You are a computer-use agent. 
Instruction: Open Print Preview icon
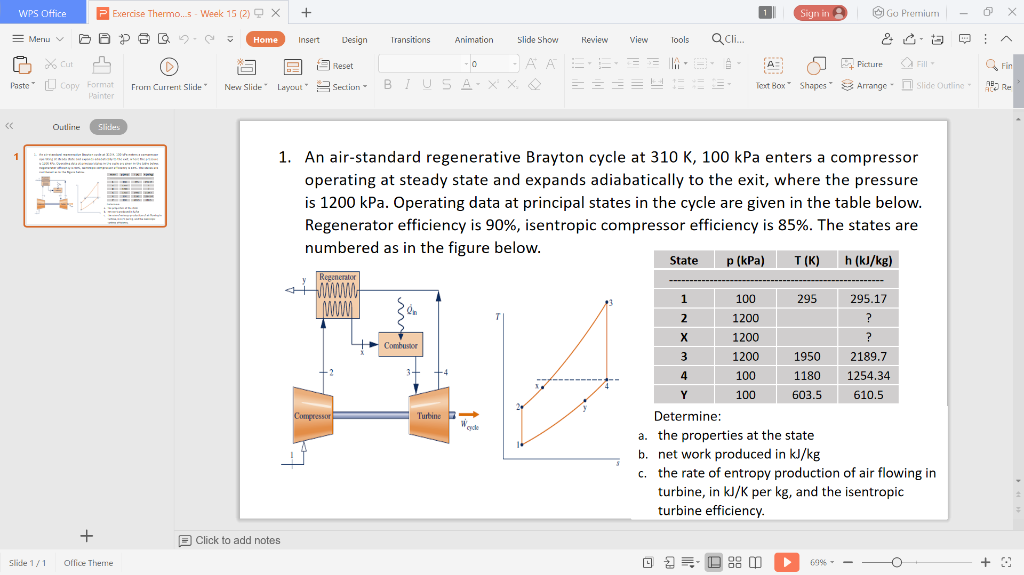164,39
